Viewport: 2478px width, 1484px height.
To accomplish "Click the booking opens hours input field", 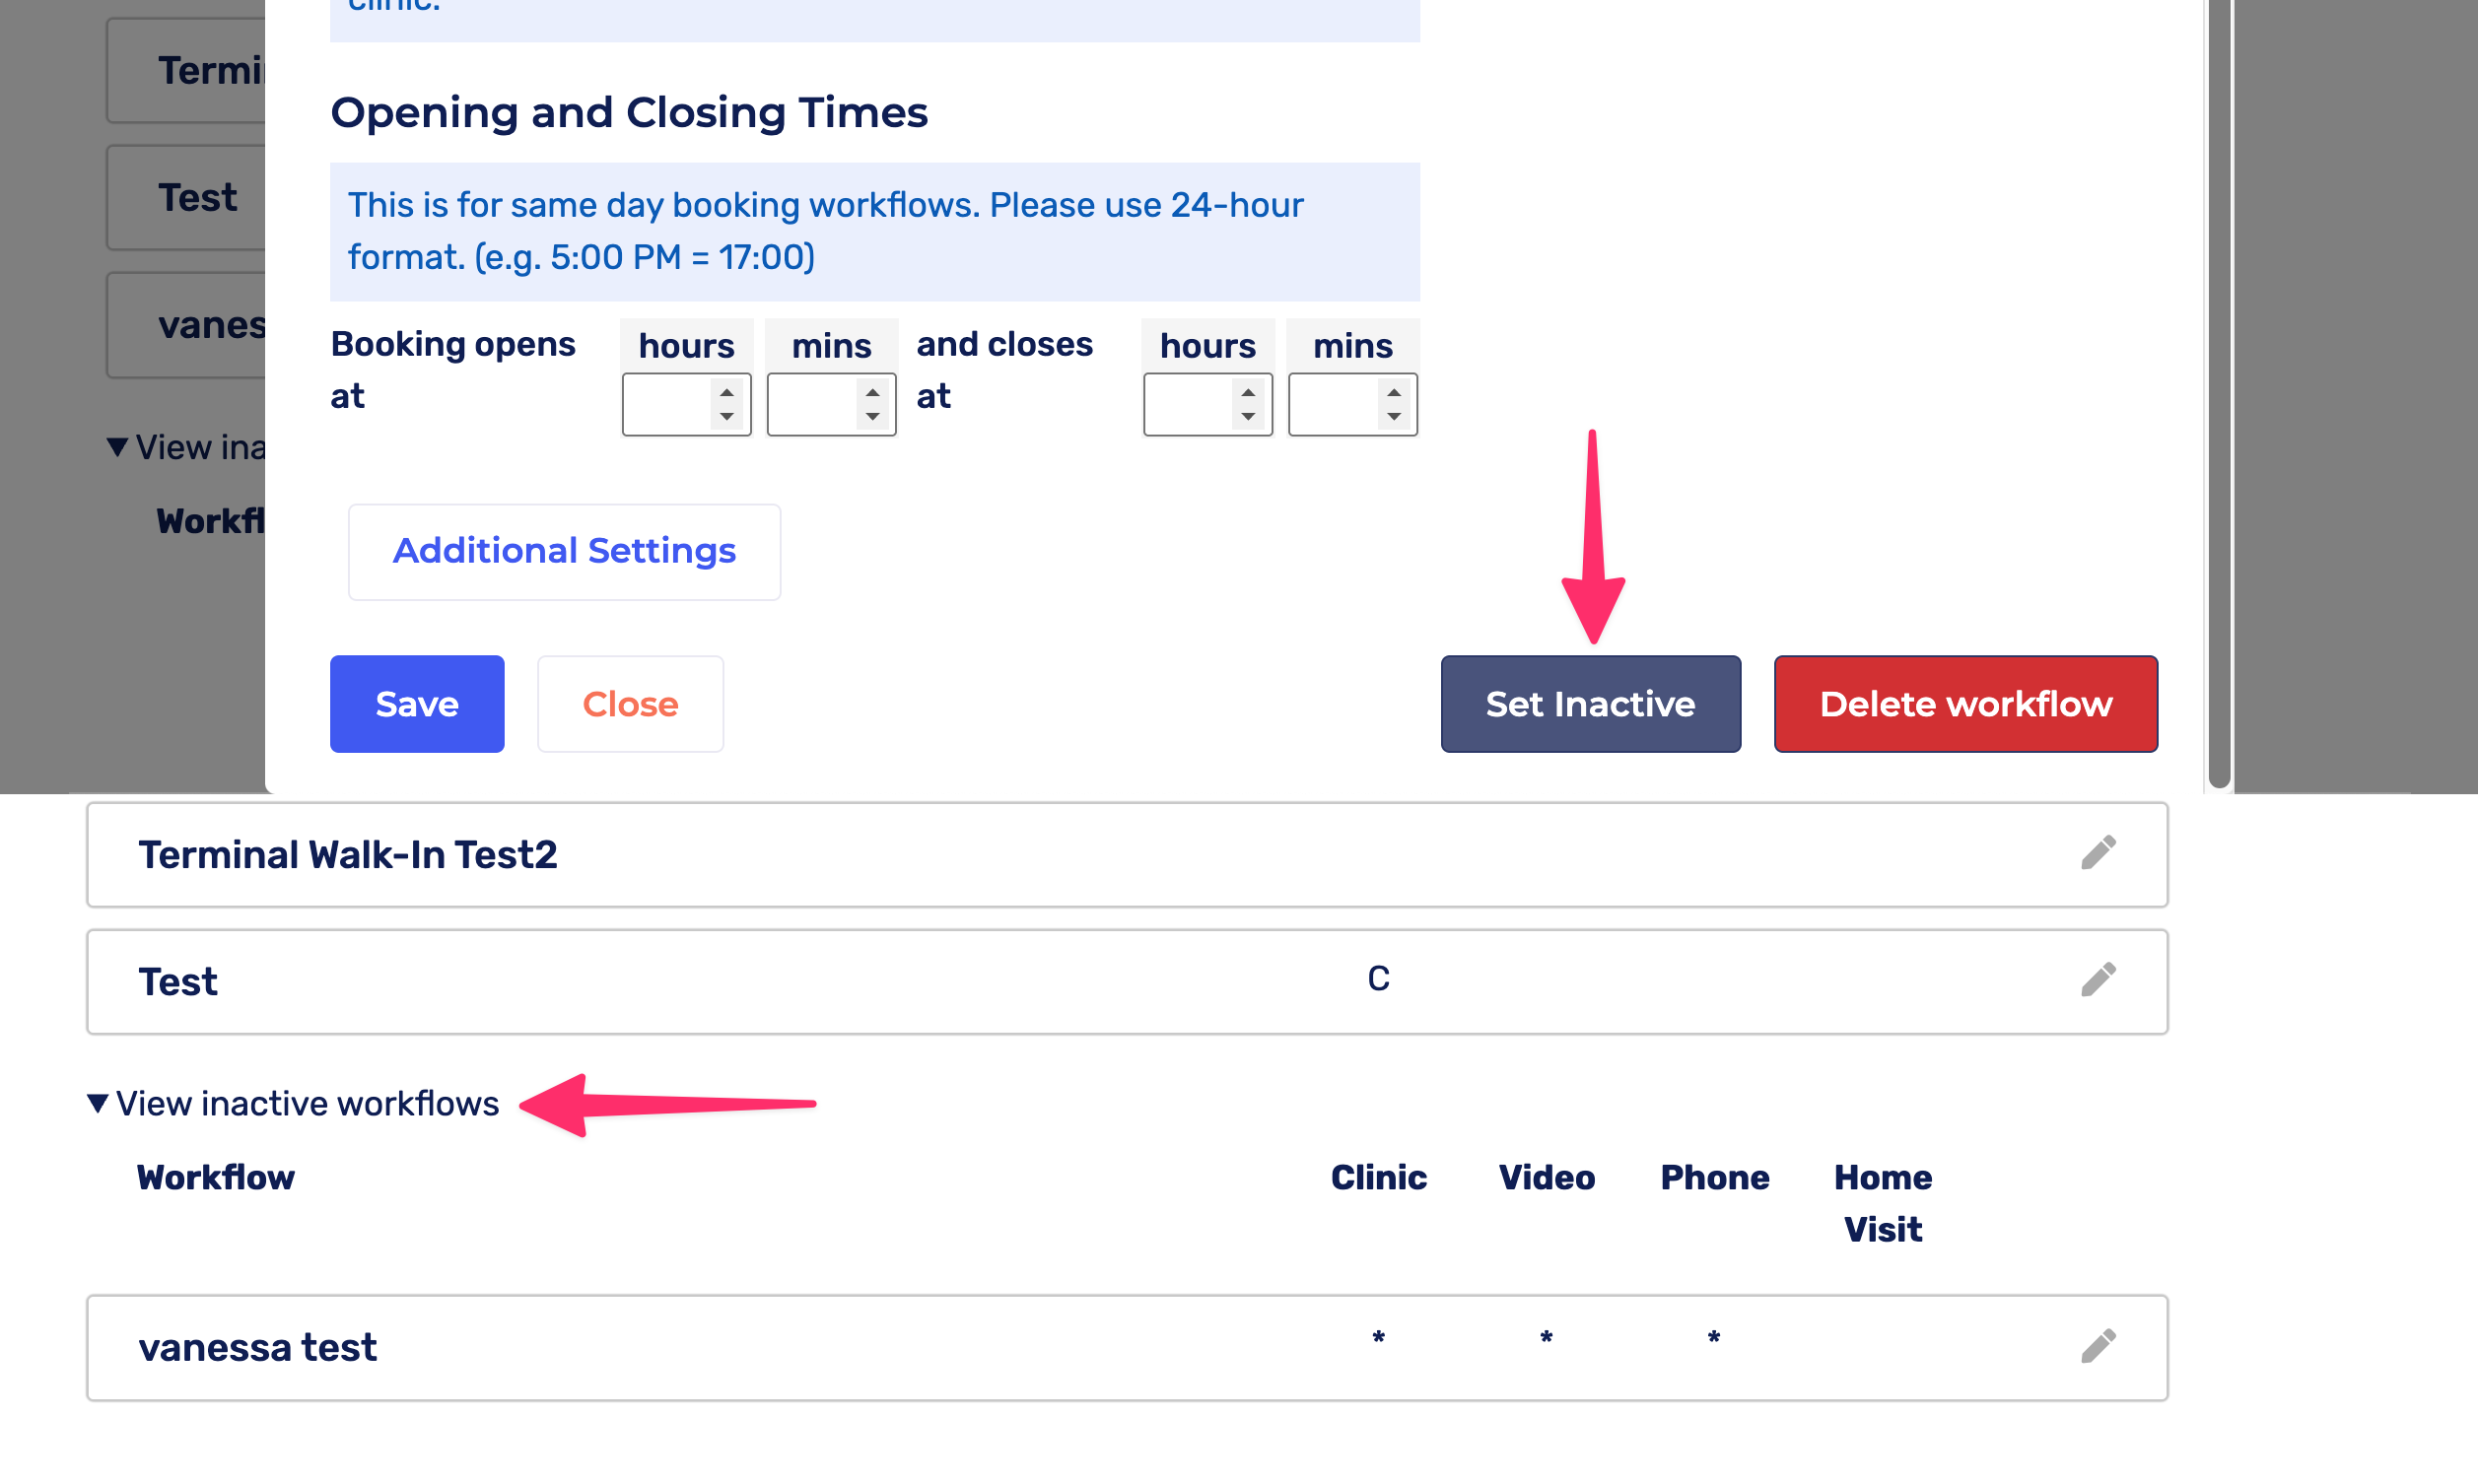I will pos(667,404).
